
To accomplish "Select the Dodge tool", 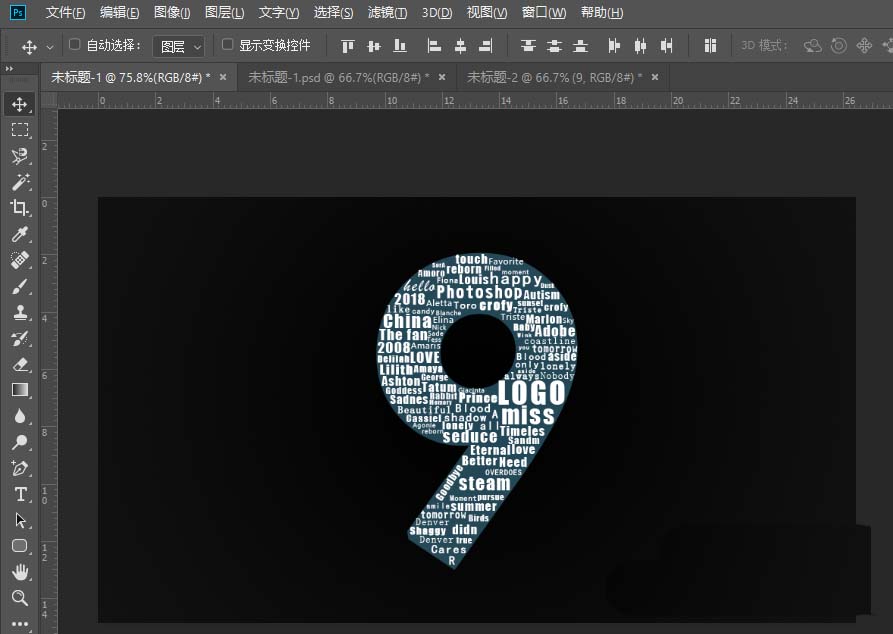I will pyautogui.click(x=20, y=442).
